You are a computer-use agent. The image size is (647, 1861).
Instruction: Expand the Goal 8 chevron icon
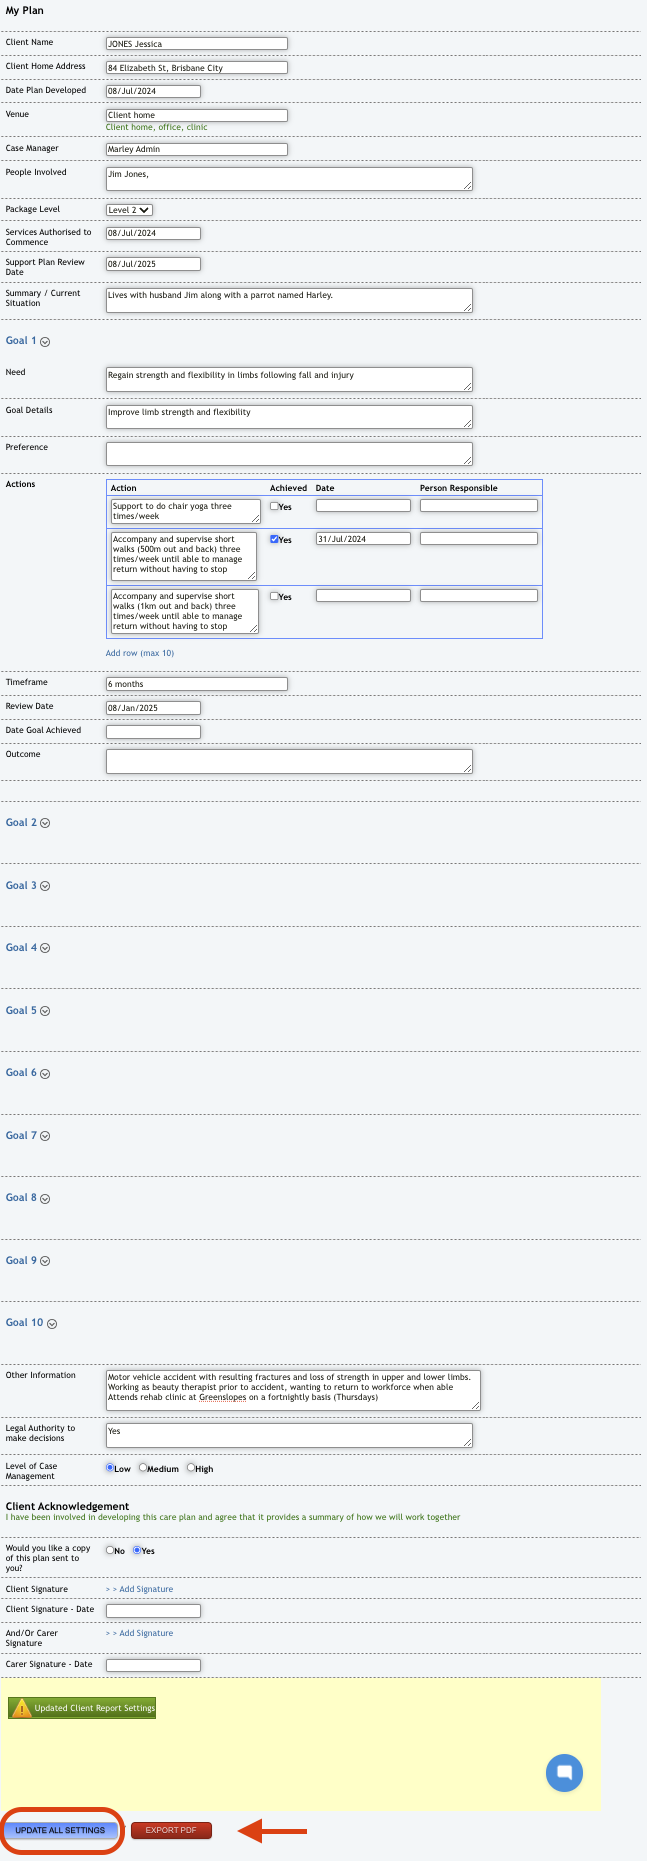45,1199
